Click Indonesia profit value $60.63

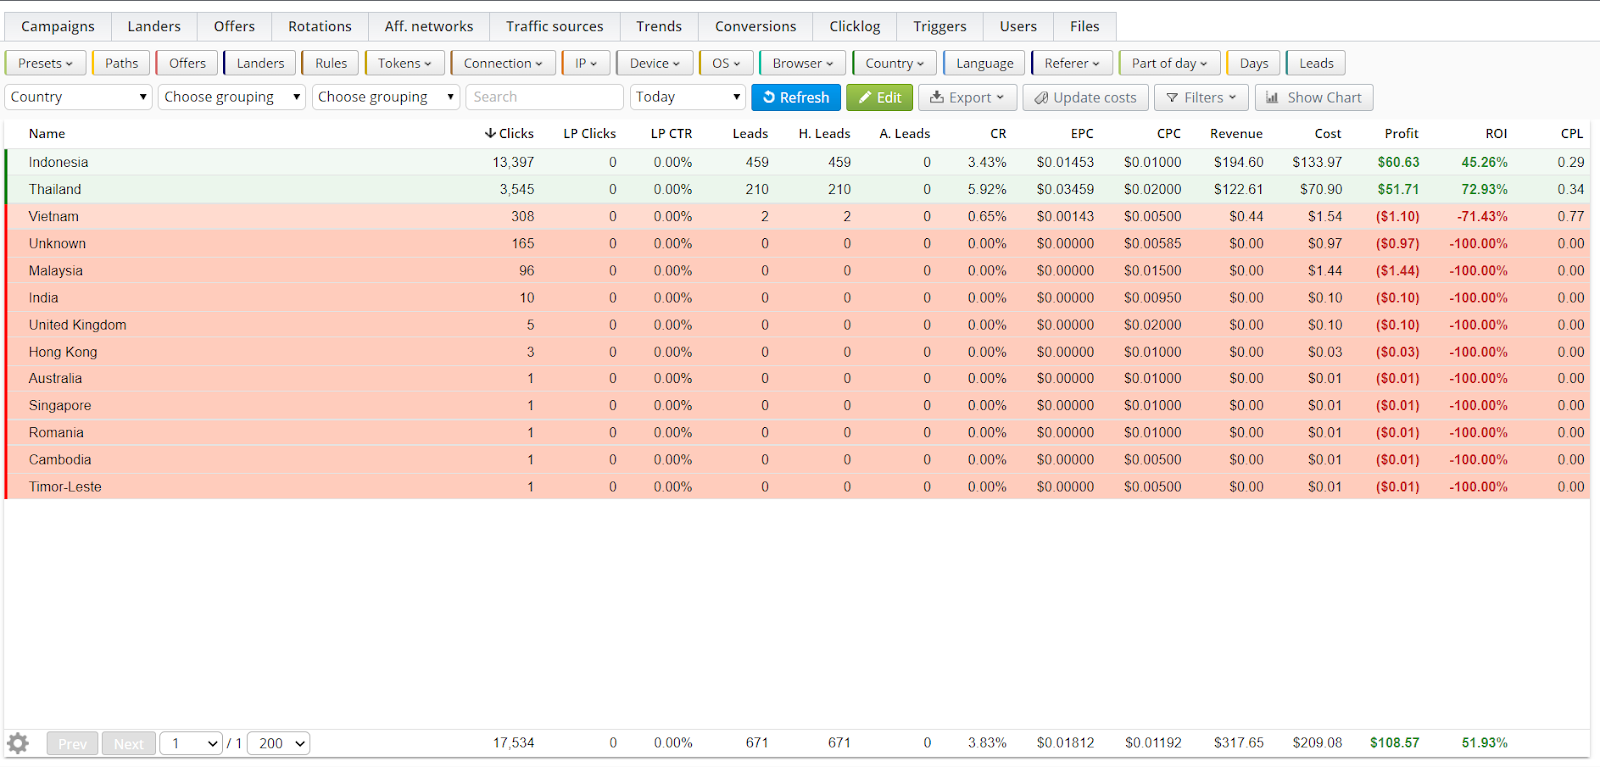1398,162
